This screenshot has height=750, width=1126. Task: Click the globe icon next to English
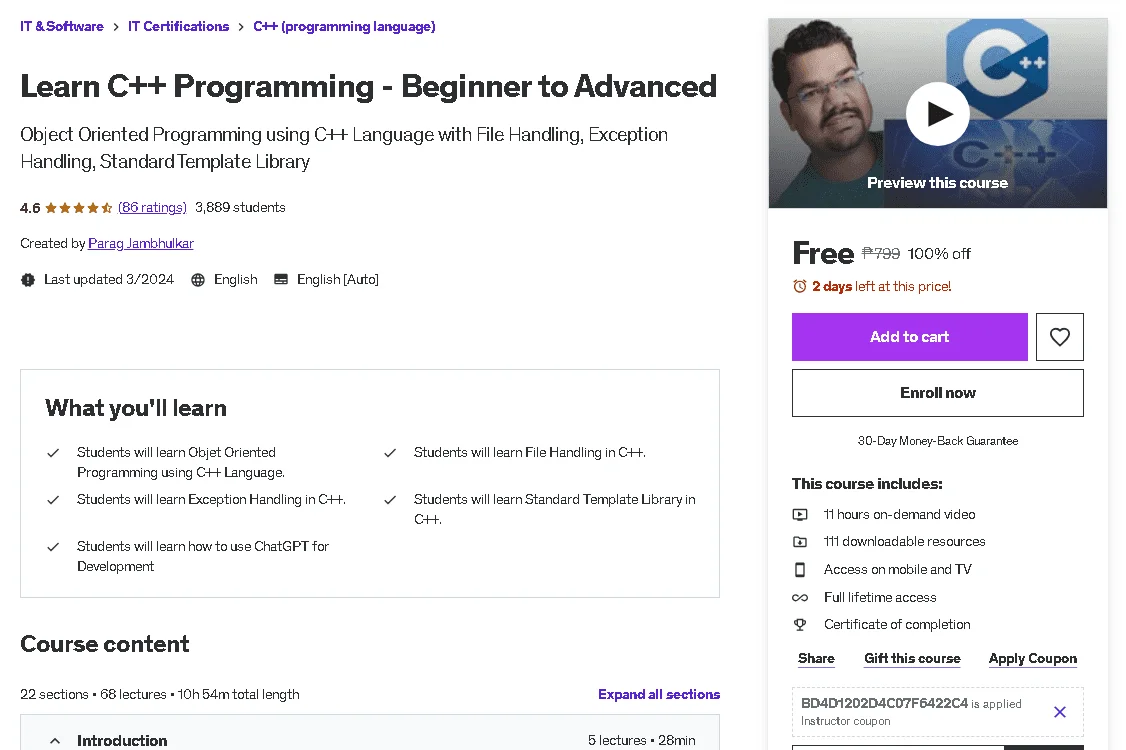click(x=198, y=279)
